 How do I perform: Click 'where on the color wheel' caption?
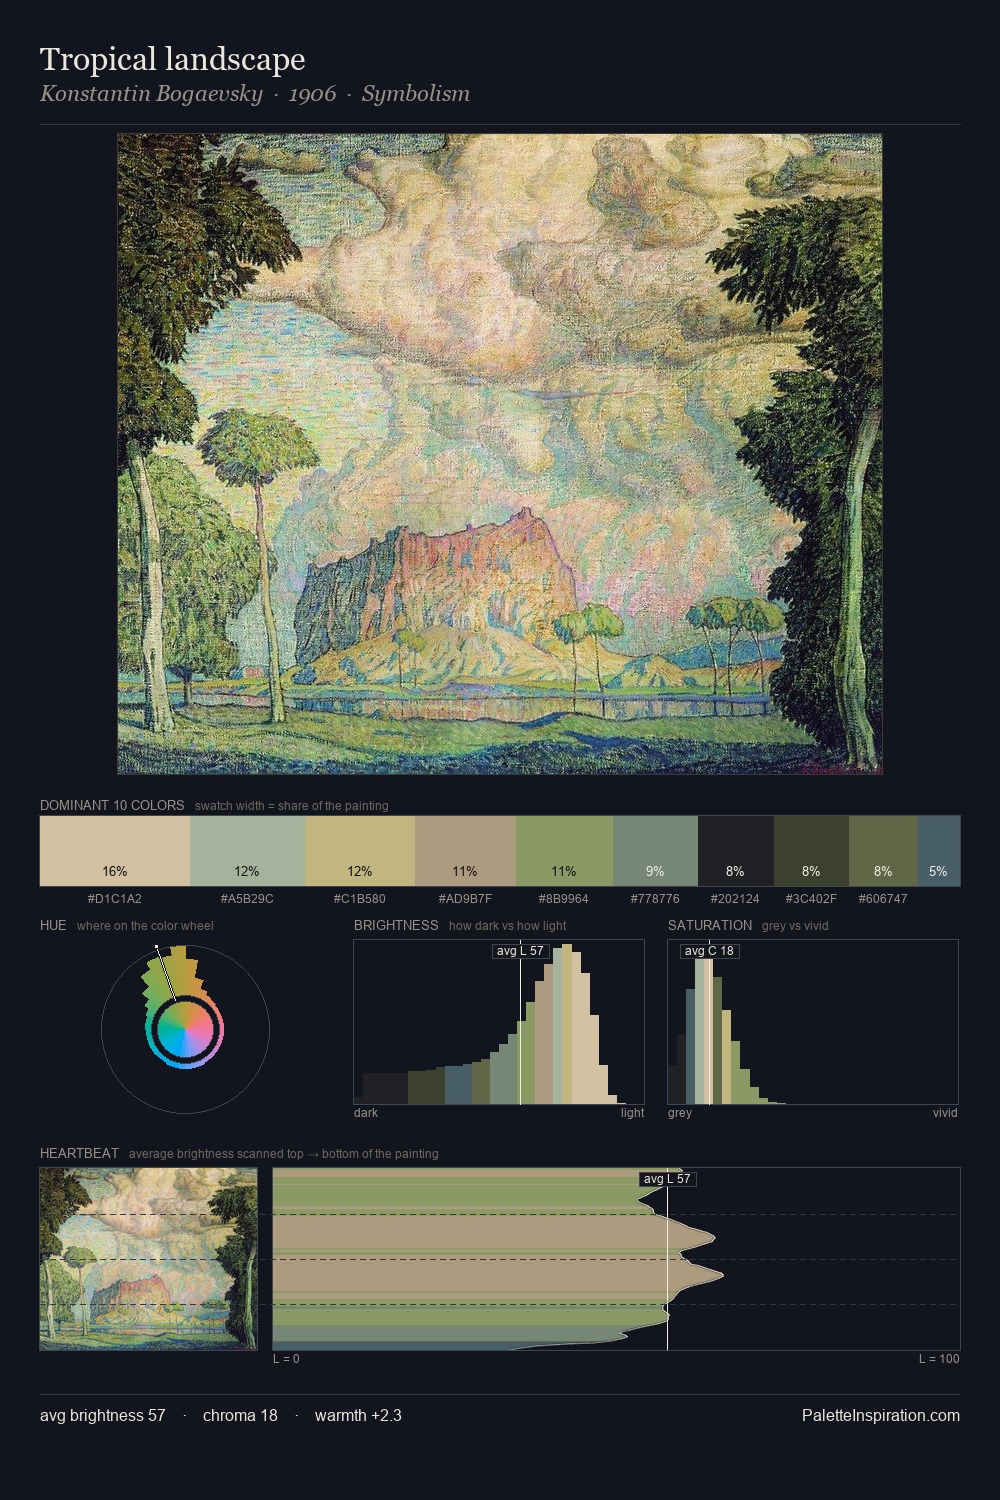[x=145, y=926]
